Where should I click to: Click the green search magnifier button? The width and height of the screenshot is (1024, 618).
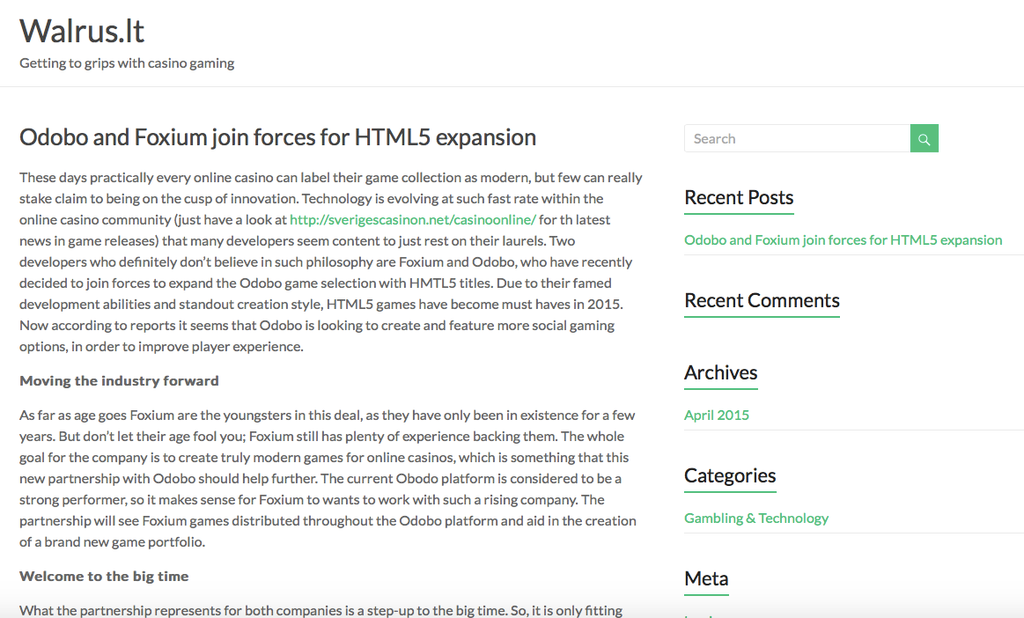coord(924,138)
